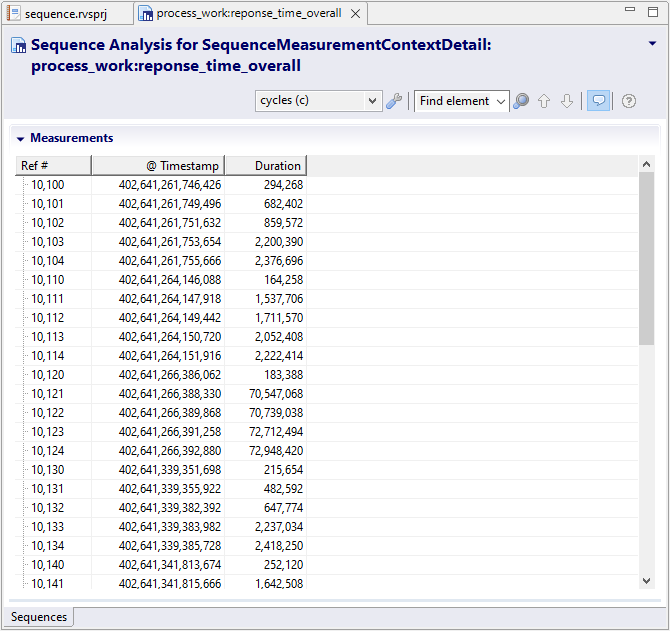Viewport: 670px width, 631px height.
Task: Sort by Ref # column header
Action: [x=53, y=165]
